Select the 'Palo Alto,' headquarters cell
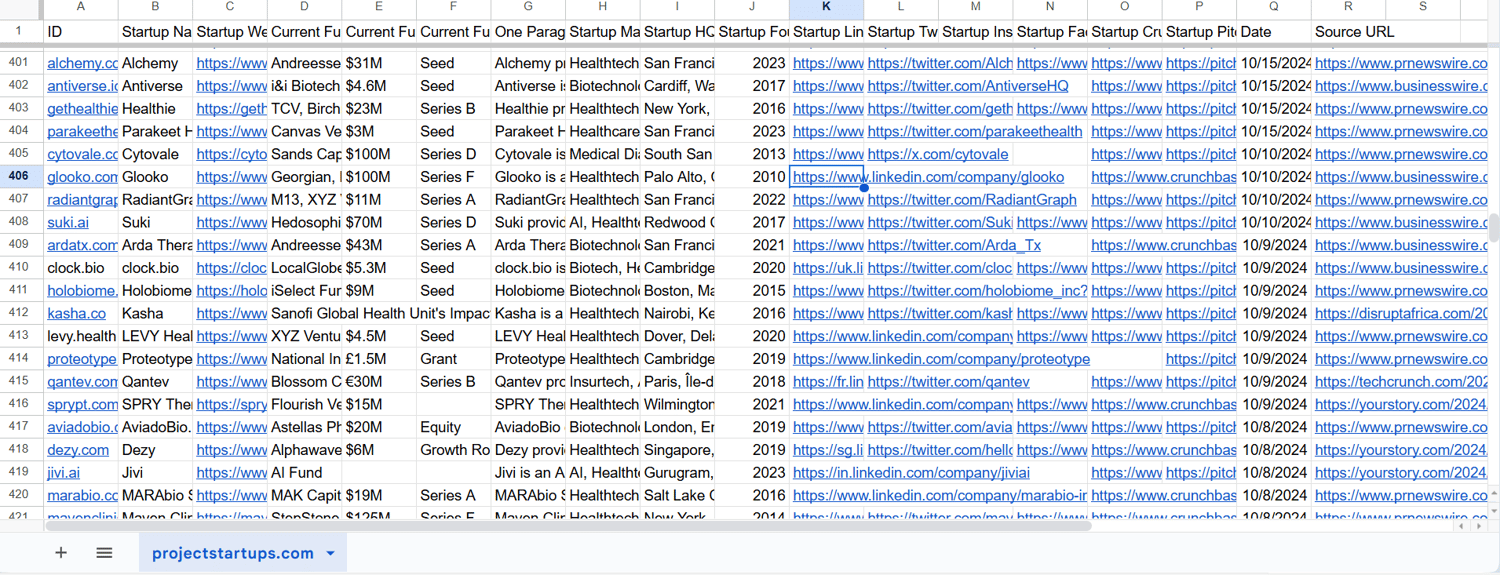The height and width of the screenshot is (575, 1500). click(678, 177)
